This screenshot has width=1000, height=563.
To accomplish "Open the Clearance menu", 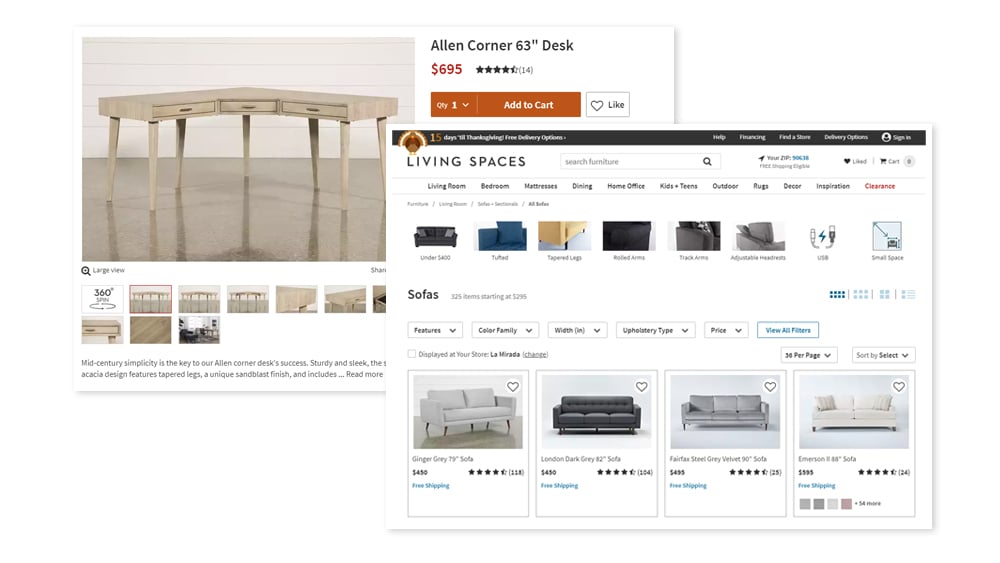I will 880,186.
